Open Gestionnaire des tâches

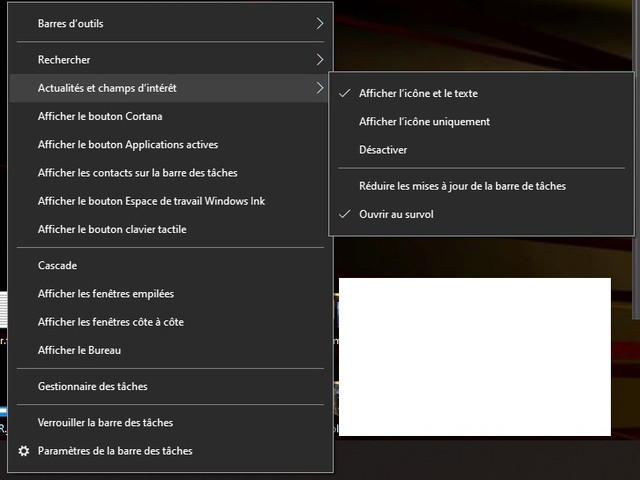(x=171, y=386)
